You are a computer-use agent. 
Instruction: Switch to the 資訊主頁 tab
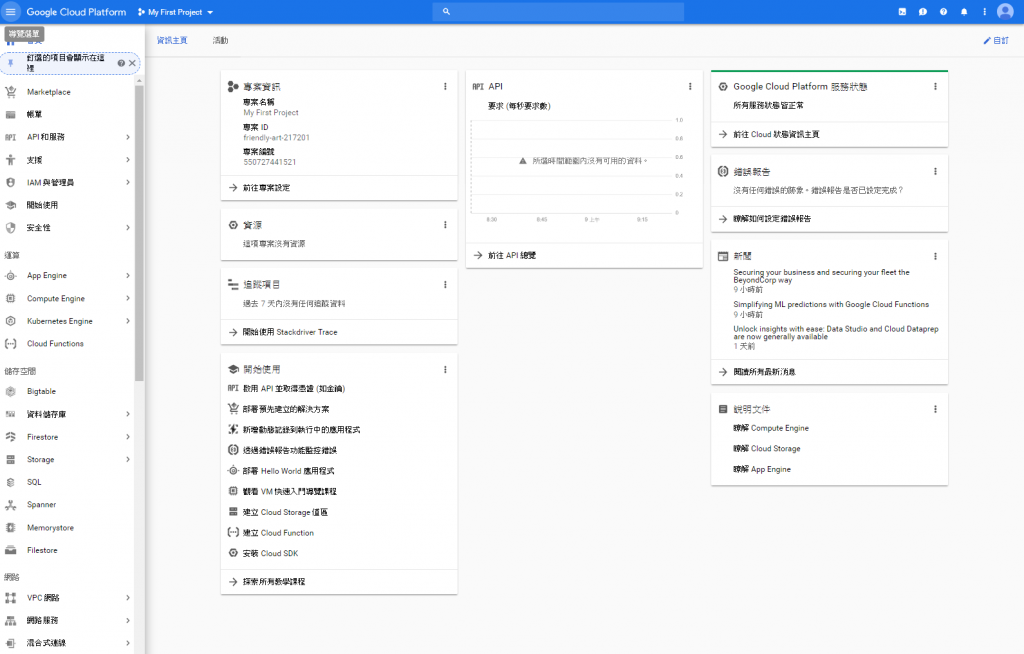pyautogui.click(x=172, y=41)
